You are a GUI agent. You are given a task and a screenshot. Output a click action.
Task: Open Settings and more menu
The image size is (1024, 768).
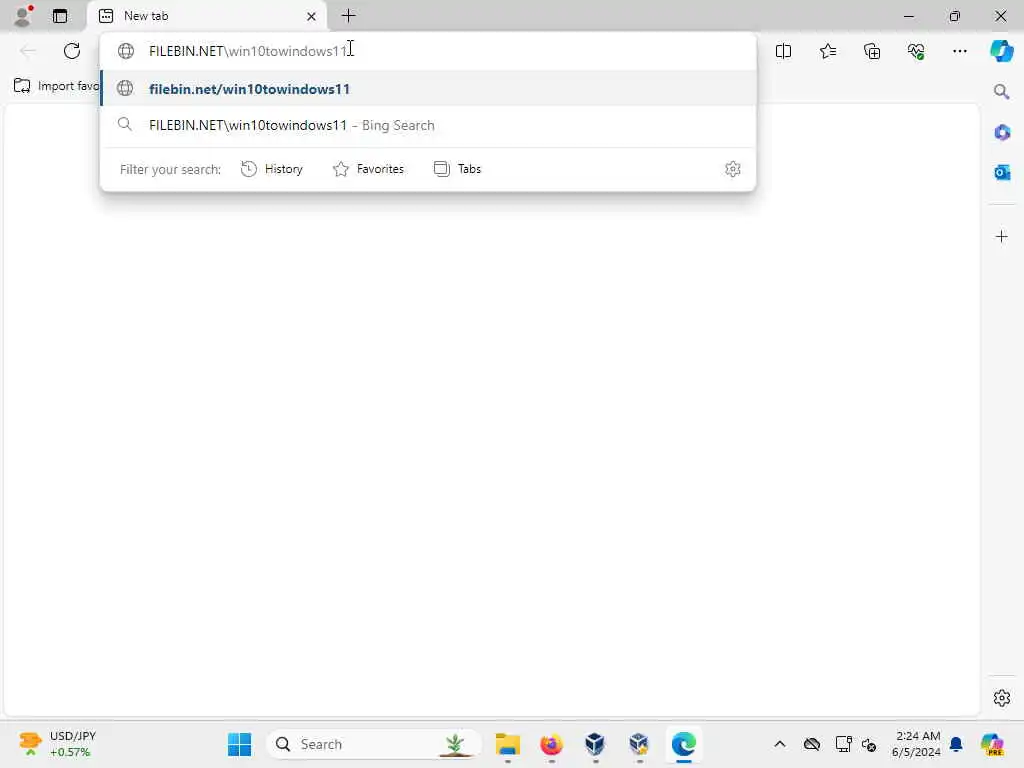(960, 51)
